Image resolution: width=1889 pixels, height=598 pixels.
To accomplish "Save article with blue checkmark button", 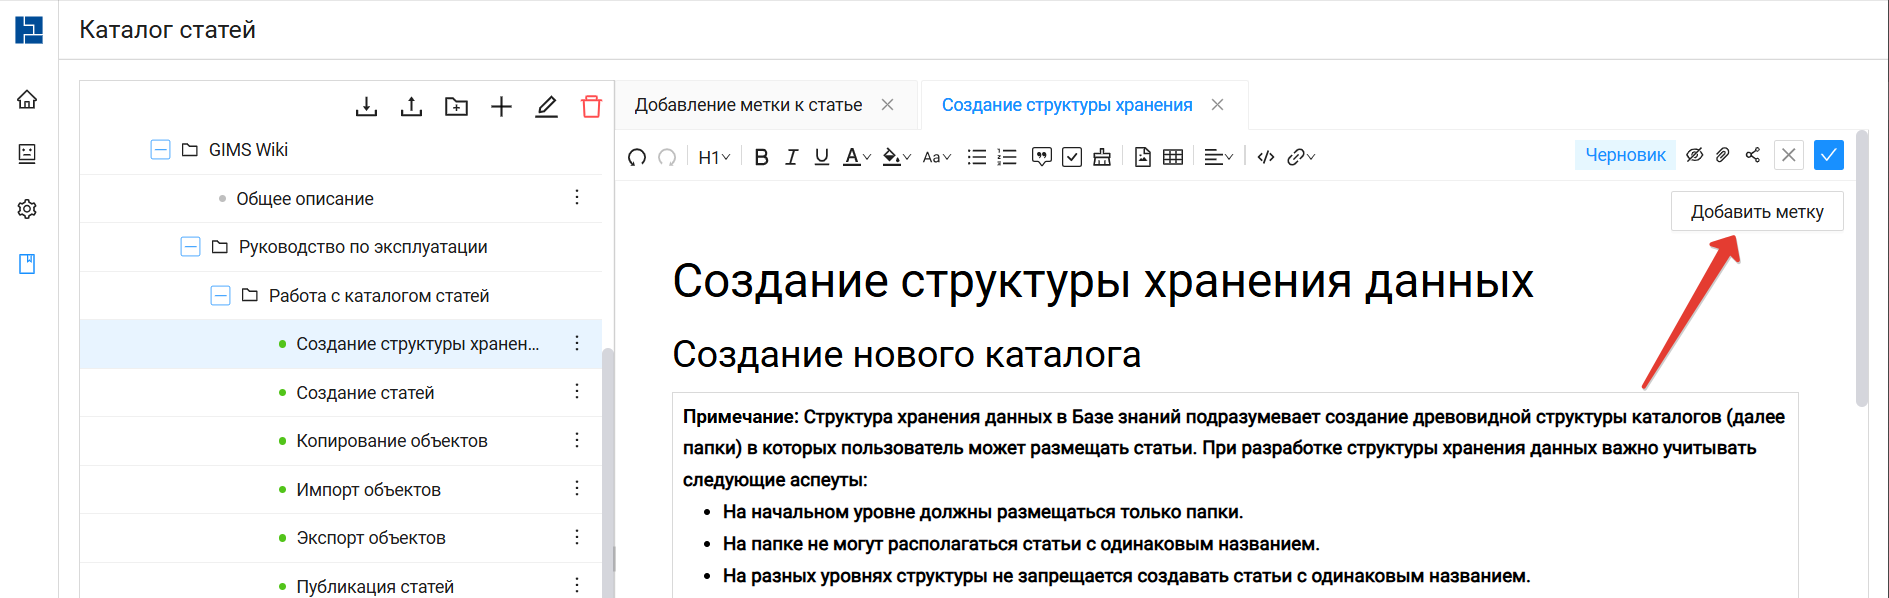I will [1829, 155].
